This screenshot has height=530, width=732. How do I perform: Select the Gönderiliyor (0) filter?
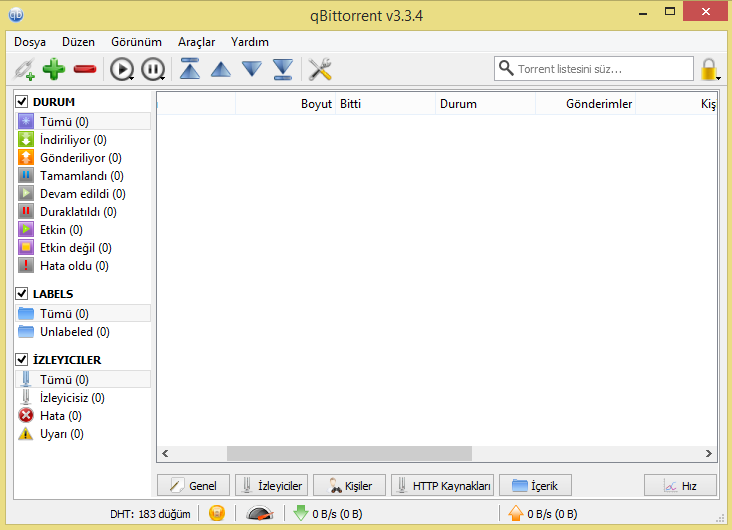(x=83, y=158)
